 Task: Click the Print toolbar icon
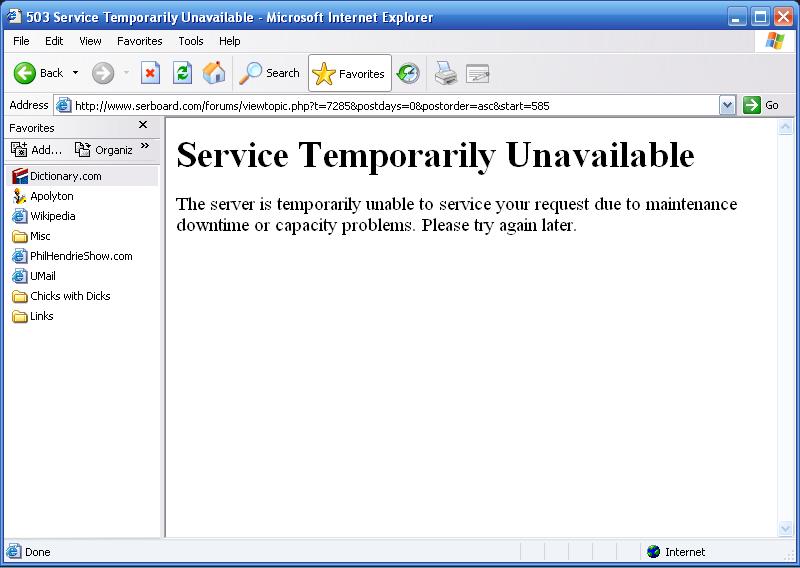(445, 73)
